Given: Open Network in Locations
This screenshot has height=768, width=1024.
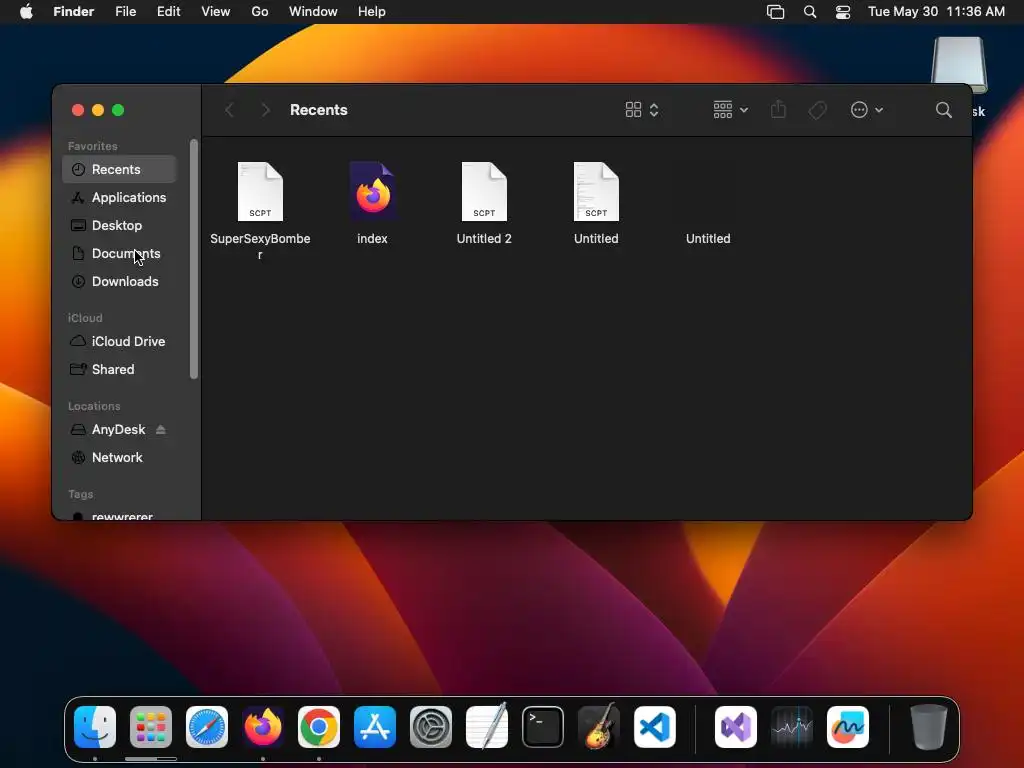Looking at the screenshot, I should [119, 458].
